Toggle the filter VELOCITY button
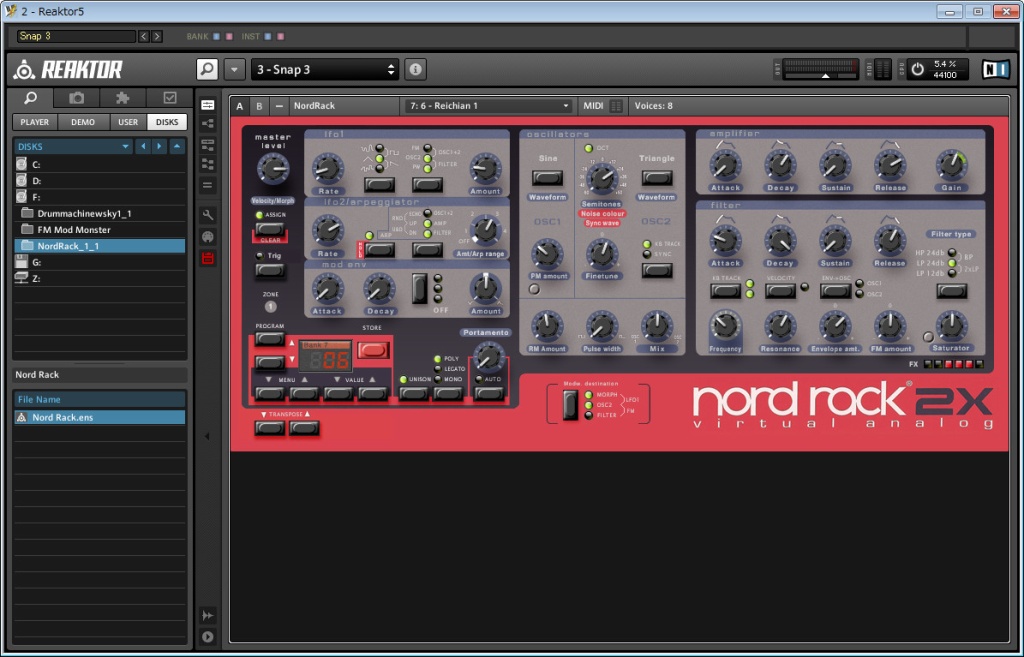Screen dimensions: 1024x657 click(x=780, y=291)
